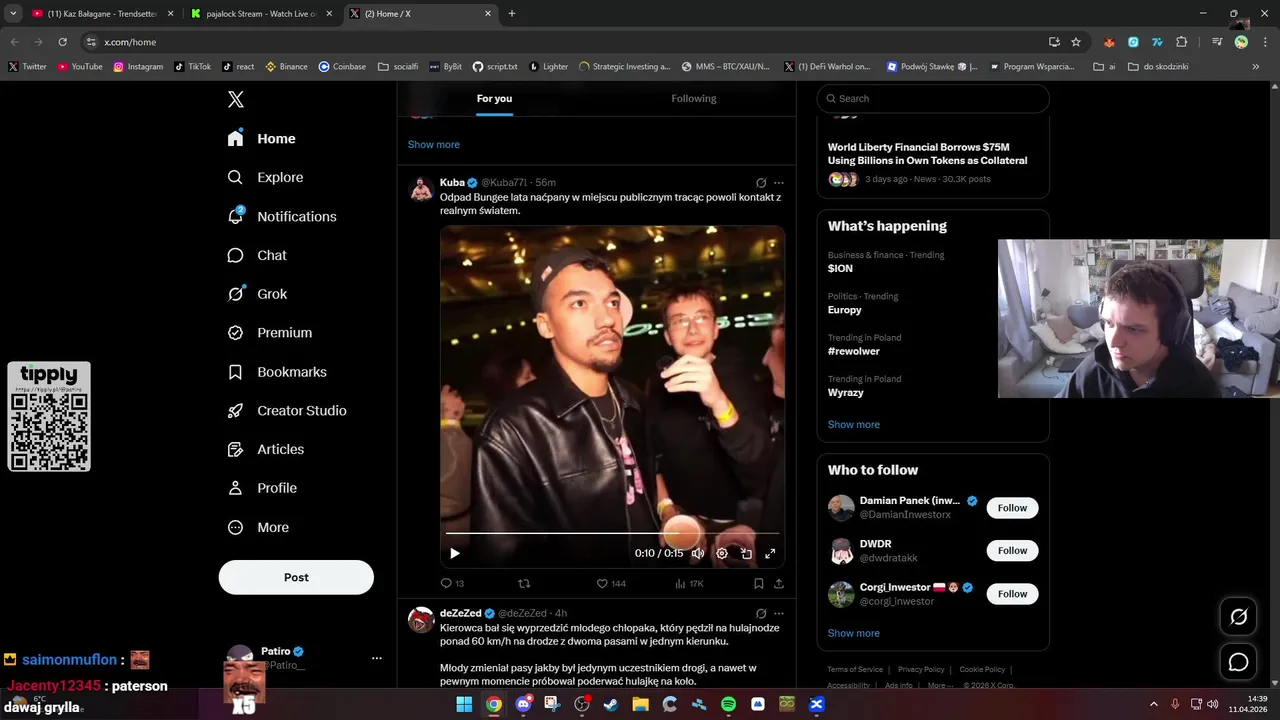Open Patiro account menu dots
This screenshot has width=1280, height=720.
377,658
